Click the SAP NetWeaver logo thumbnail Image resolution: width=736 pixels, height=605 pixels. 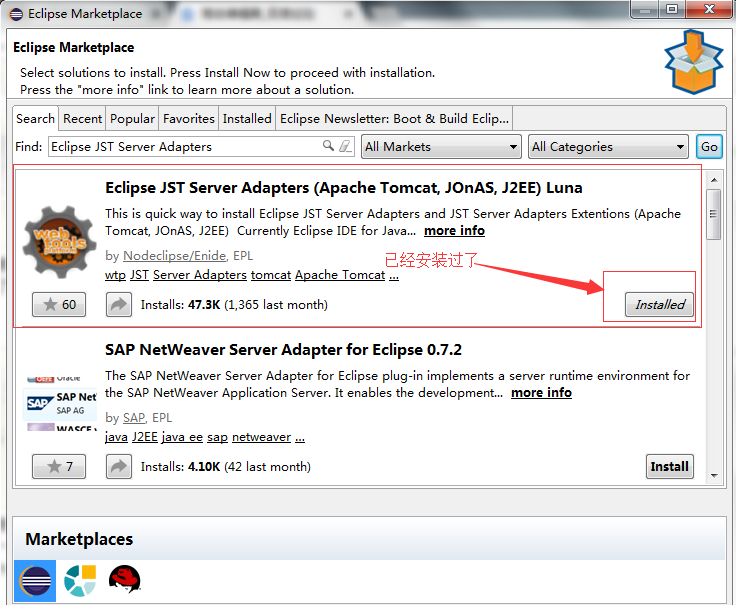pyautogui.click(x=60, y=403)
